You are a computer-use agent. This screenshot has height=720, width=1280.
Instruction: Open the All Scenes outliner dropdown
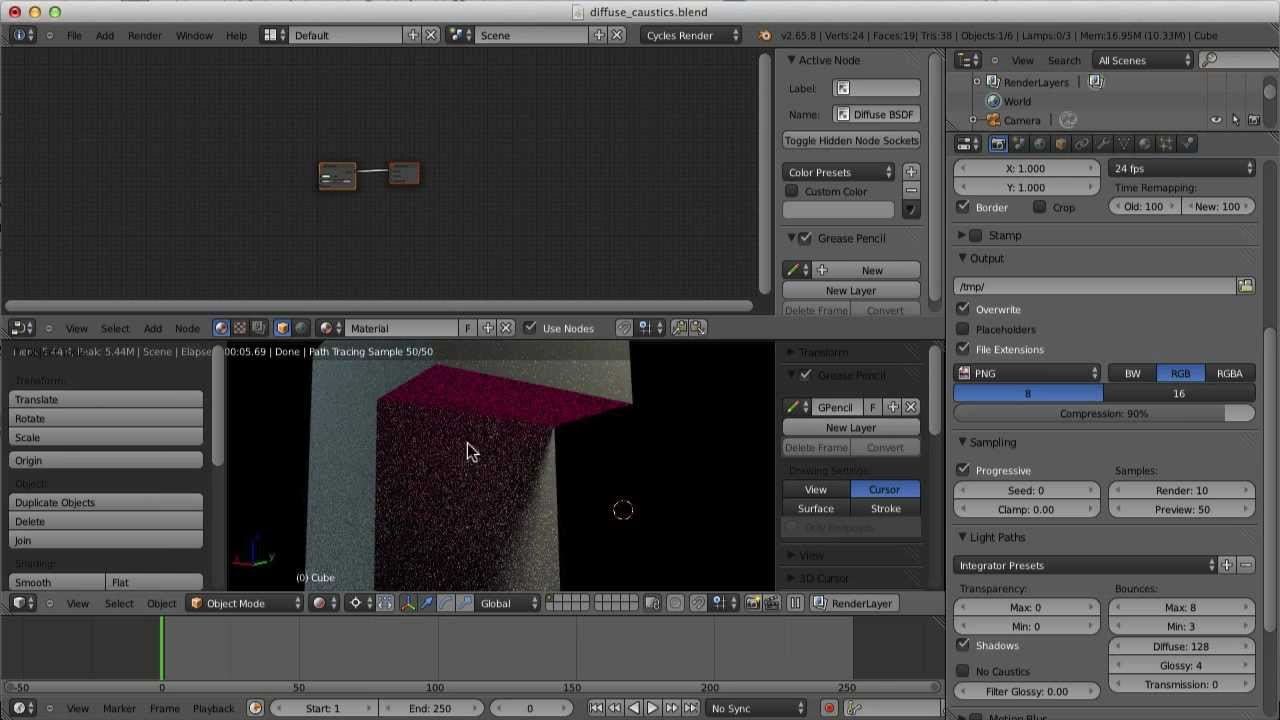click(x=1143, y=60)
